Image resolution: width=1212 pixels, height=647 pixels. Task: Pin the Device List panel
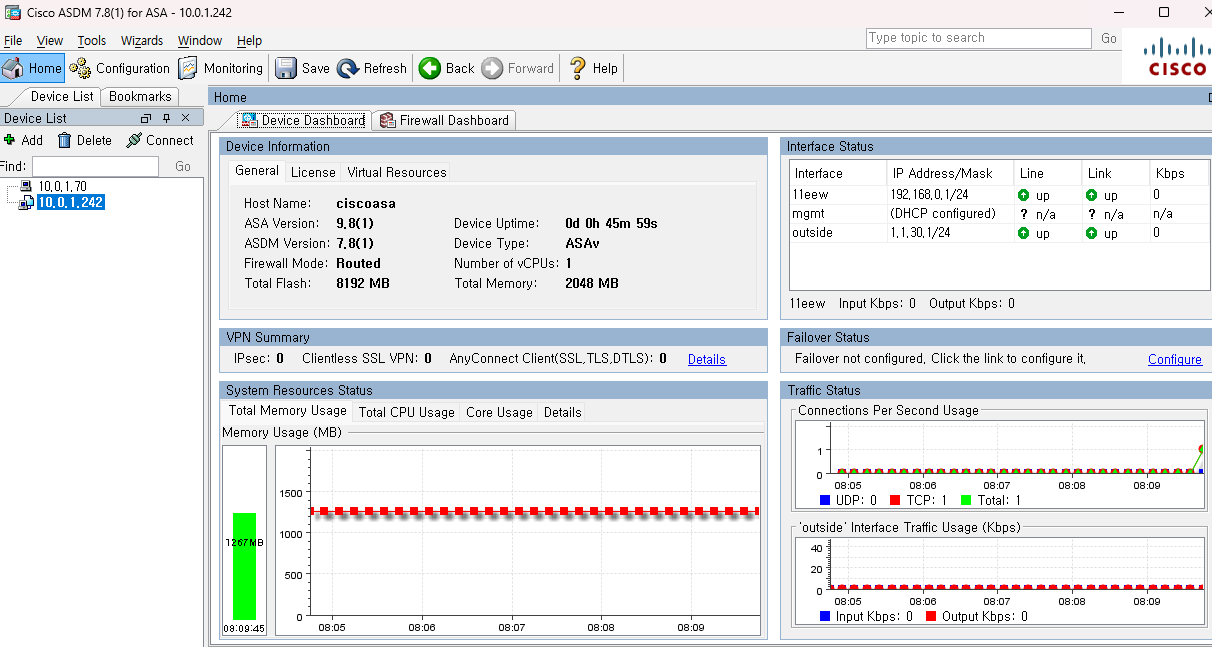click(x=166, y=118)
